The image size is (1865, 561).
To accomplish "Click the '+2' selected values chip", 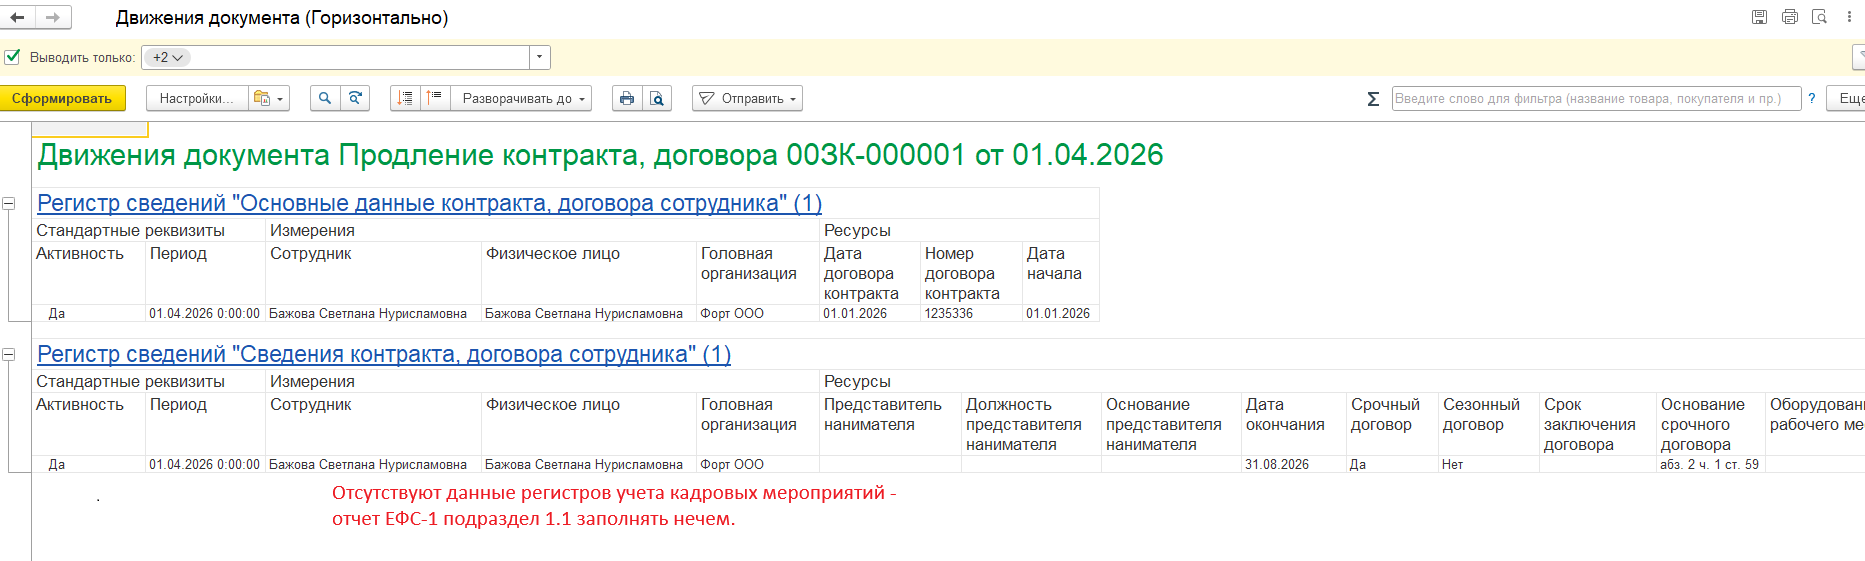I will [x=167, y=57].
